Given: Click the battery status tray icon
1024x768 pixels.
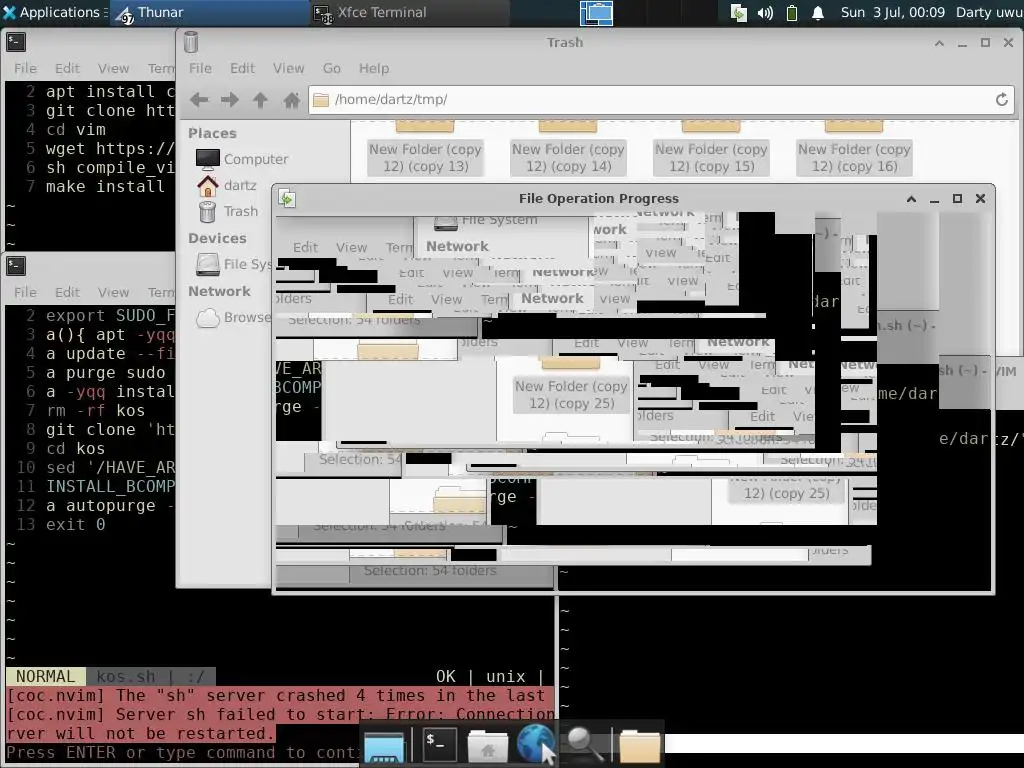Looking at the screenshot, I should coord(792,13).
